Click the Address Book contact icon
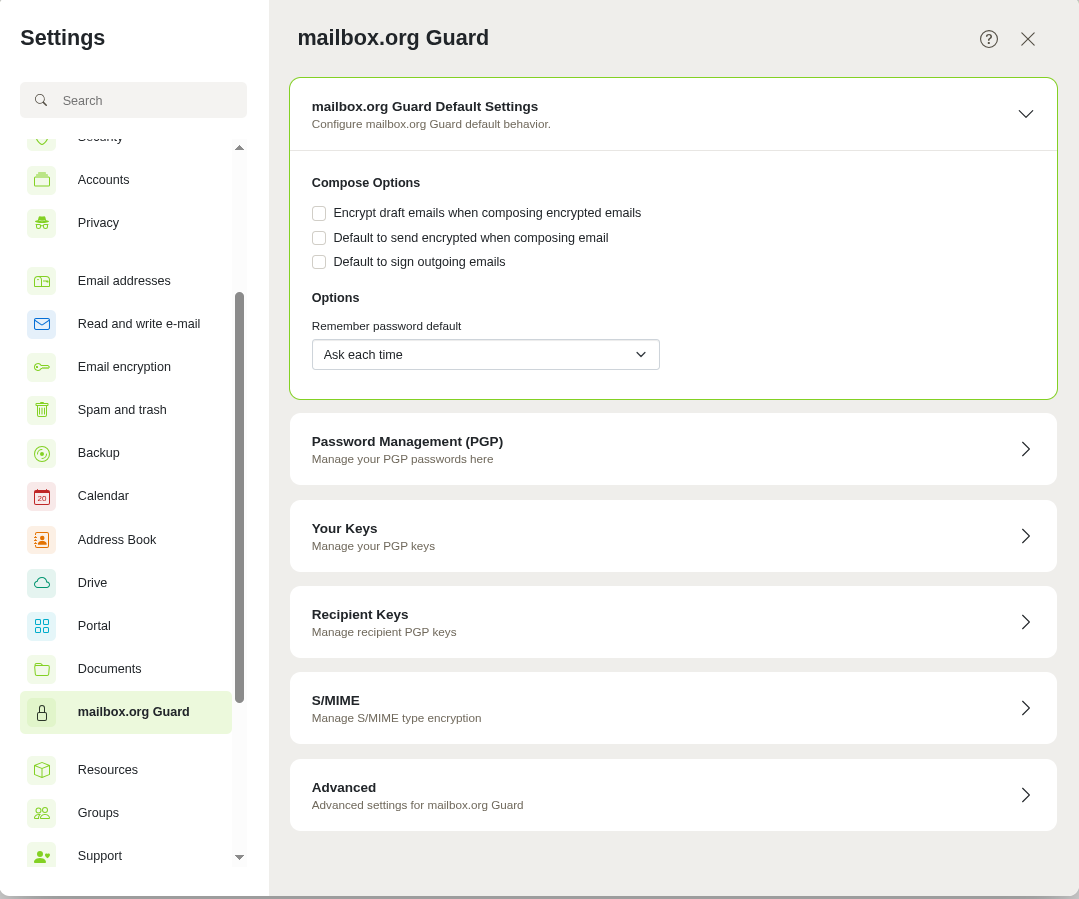Screen dimensions: 1079x899 [42, 540]
